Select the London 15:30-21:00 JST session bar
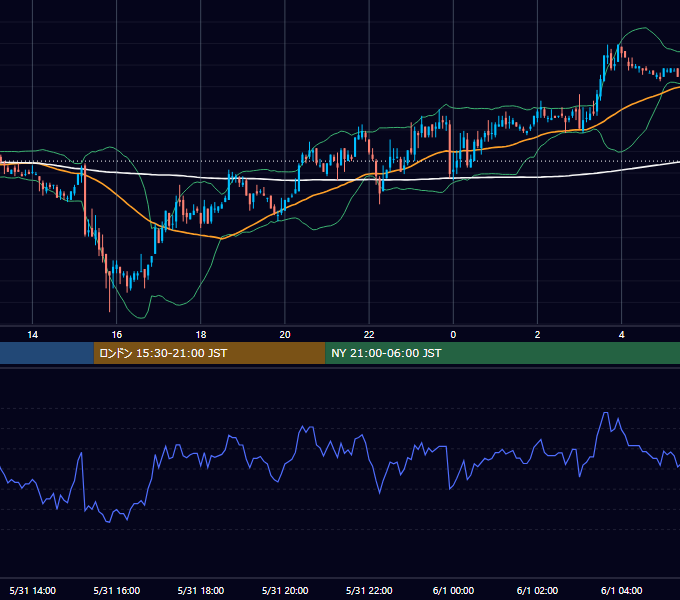 pyautogui.click(x=209, y=353)
